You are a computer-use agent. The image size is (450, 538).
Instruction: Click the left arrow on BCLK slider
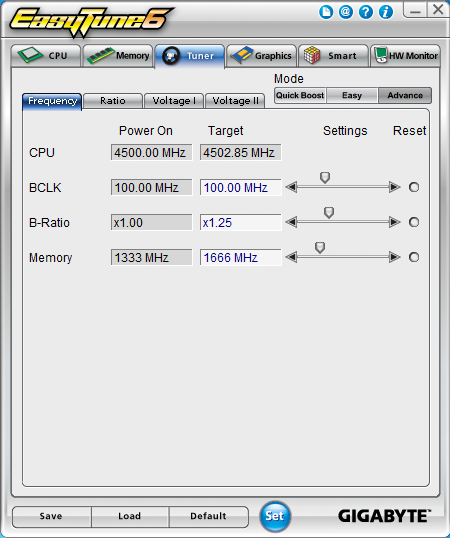(291, 187)
